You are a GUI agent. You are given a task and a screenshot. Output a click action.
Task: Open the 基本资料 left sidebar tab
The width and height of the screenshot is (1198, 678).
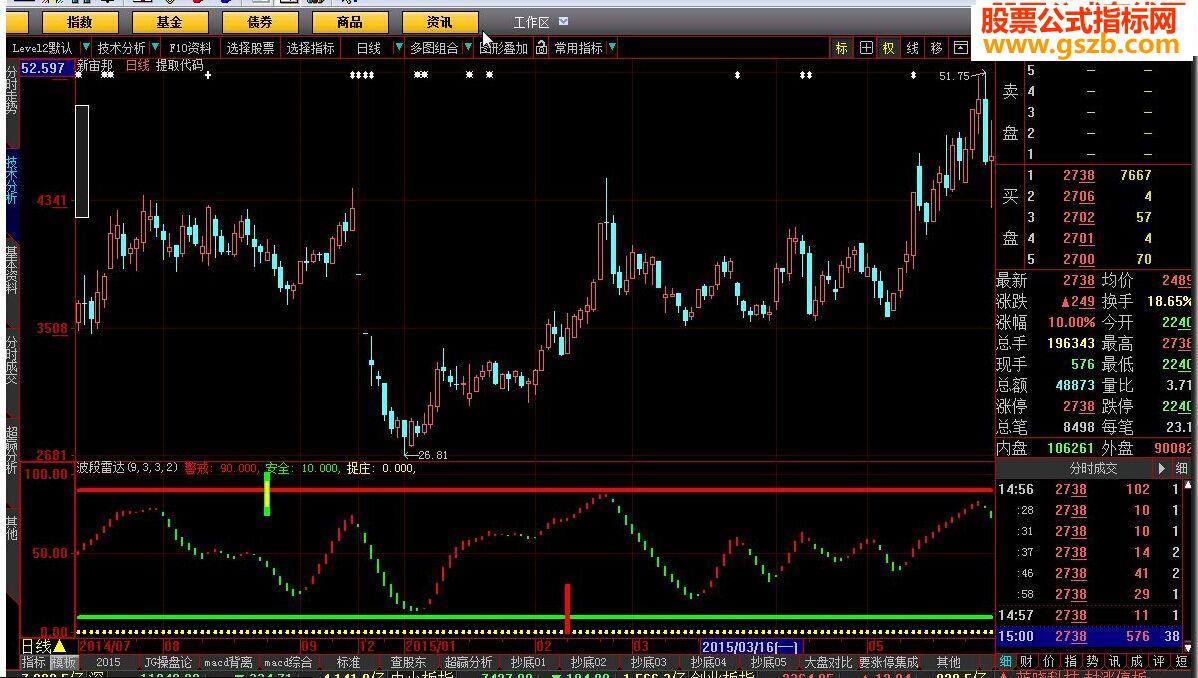pyautogui.click(x=12, y=270)
